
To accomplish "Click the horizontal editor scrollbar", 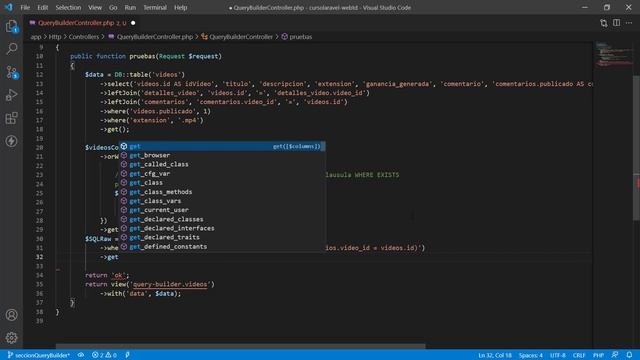I will point(240,346).
